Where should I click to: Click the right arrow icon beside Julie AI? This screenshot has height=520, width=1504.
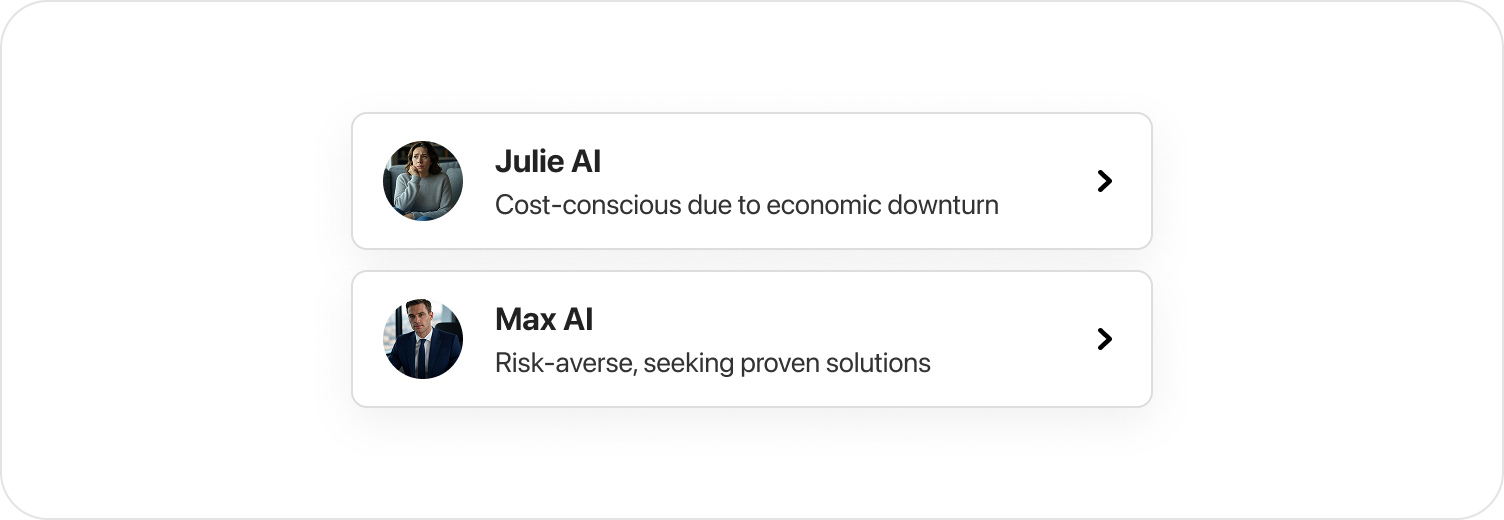(x=1104, y=181)
